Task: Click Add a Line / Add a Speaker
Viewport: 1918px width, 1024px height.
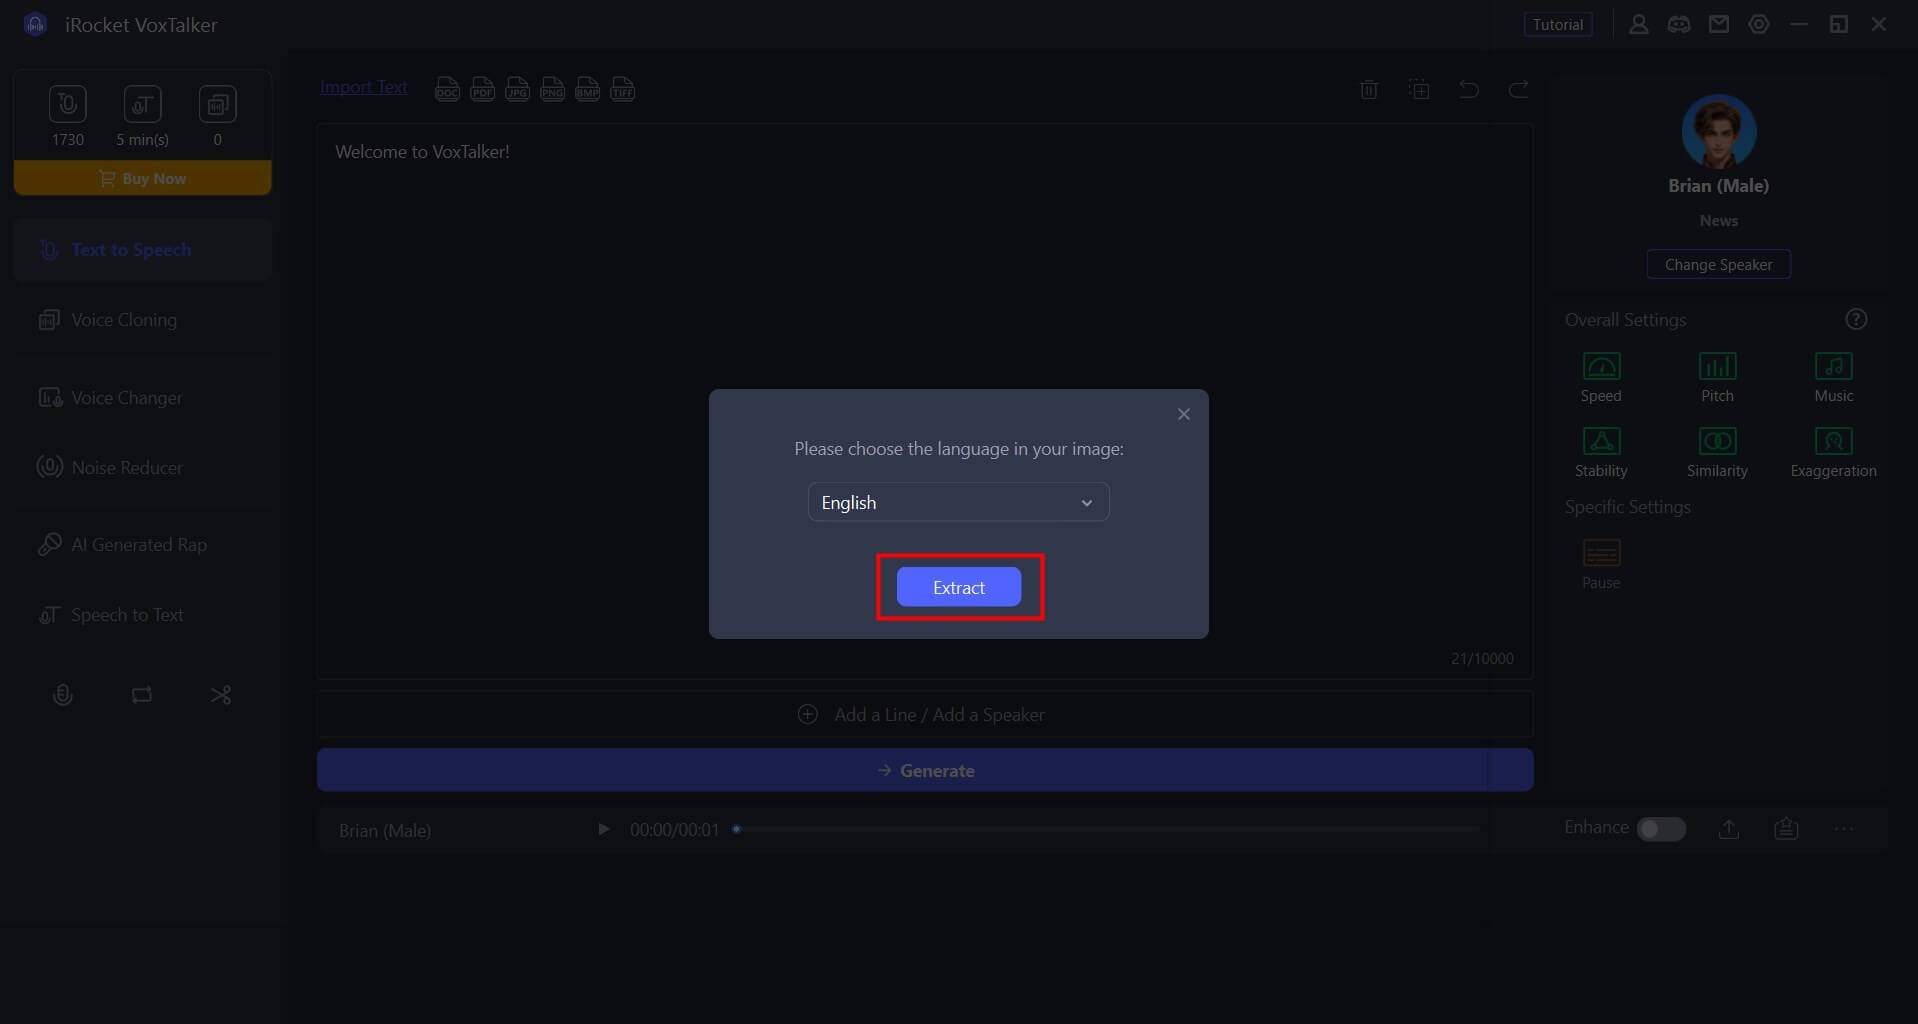Action: (924, 714)
